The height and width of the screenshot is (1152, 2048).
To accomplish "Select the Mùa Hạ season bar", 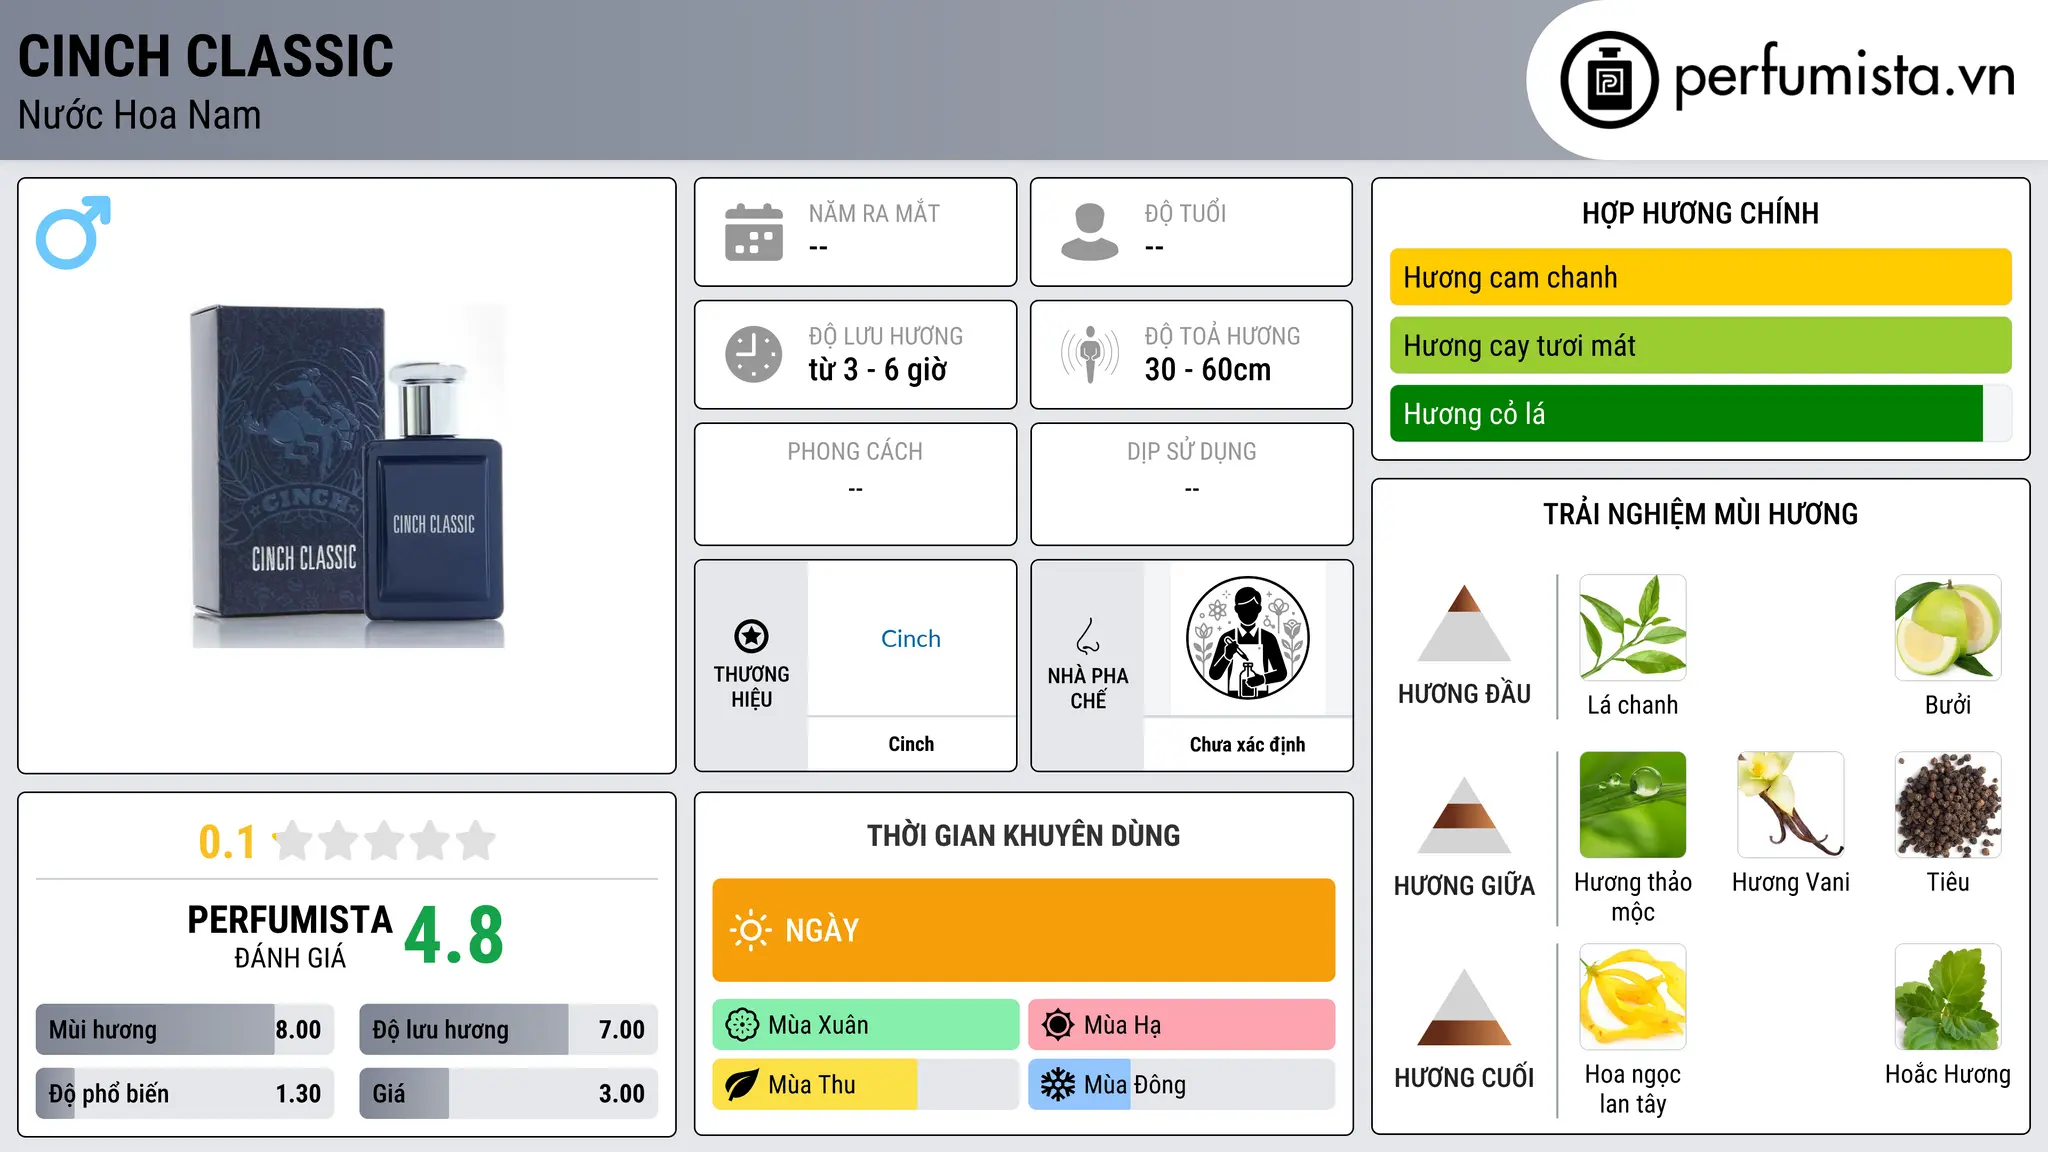I will (1182, 1025).
